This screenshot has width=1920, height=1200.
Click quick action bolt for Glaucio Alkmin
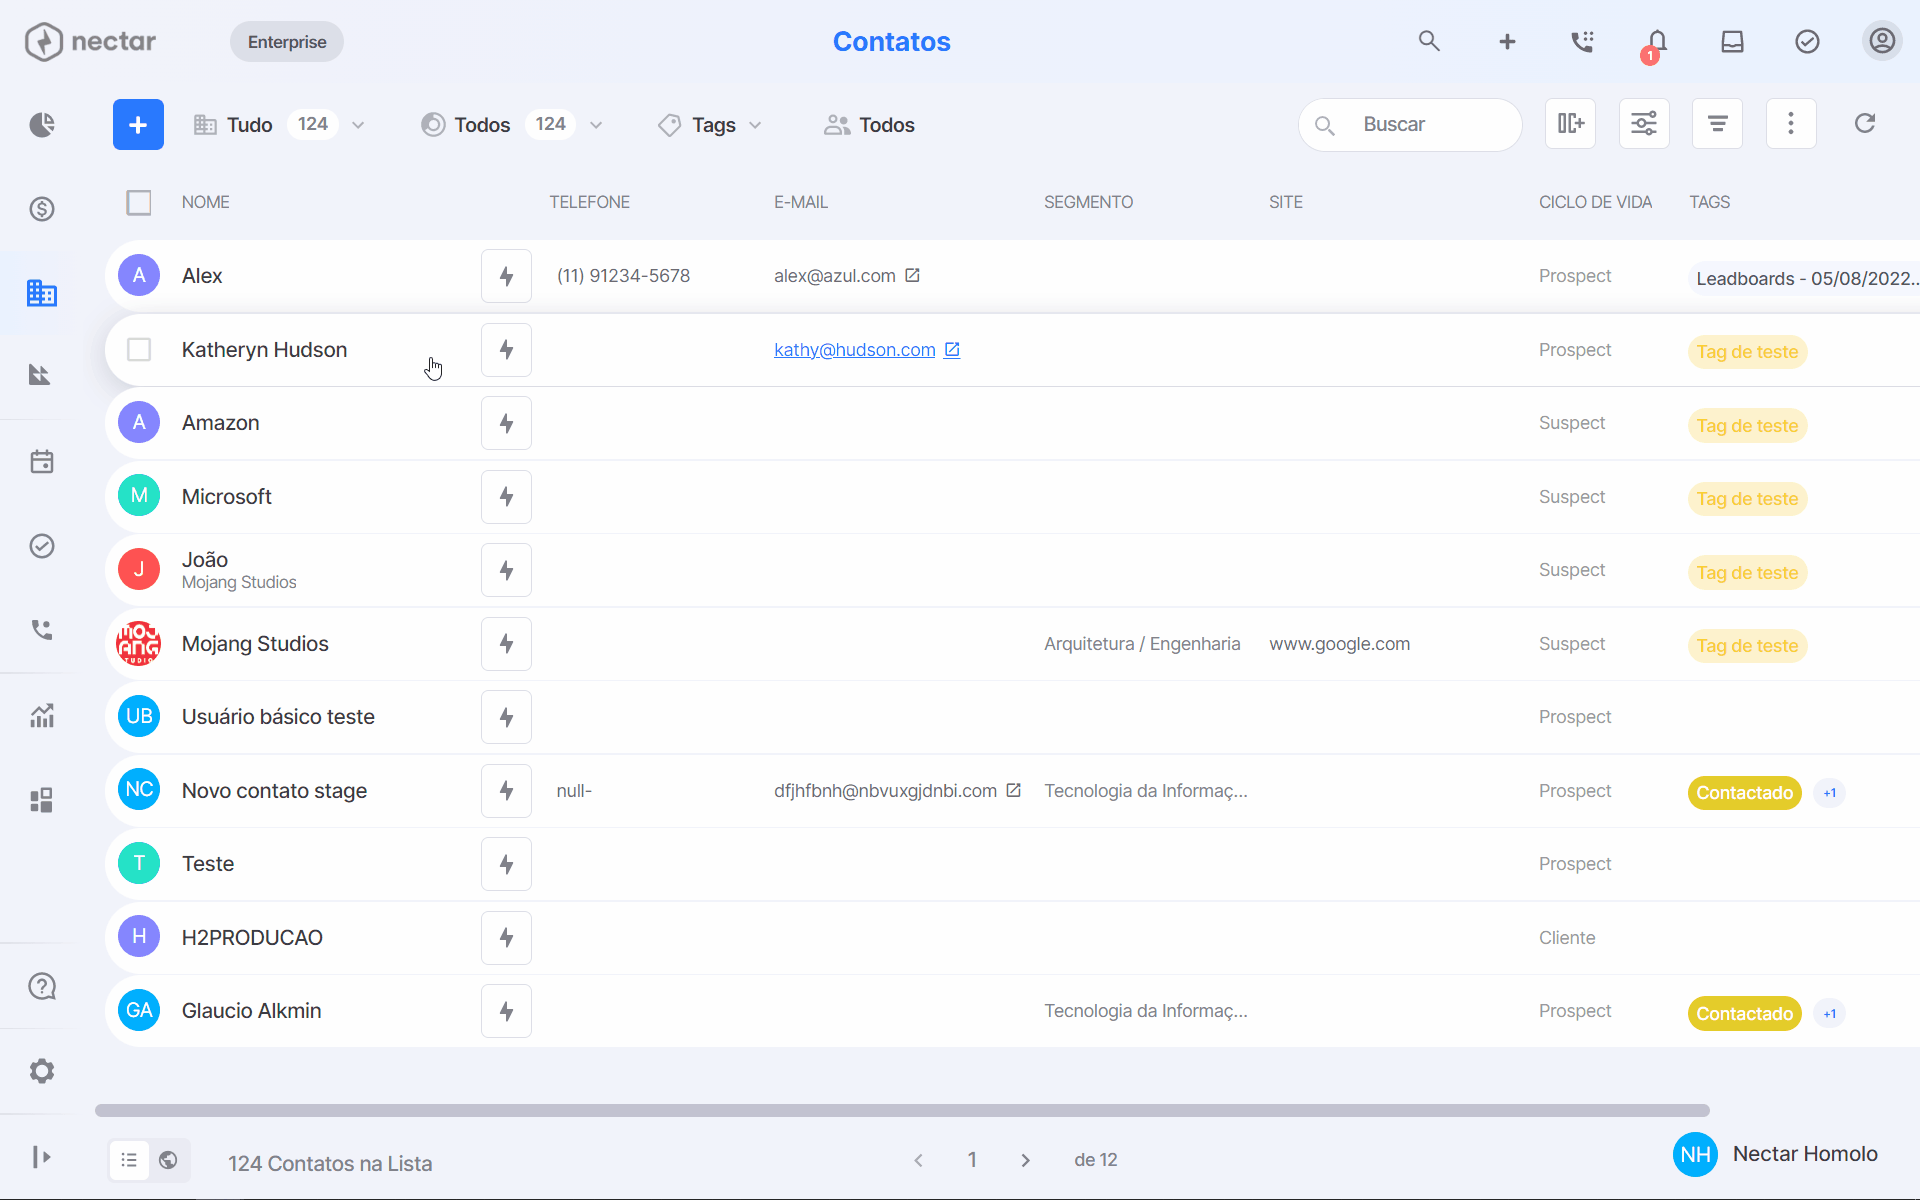point(506,1011)
